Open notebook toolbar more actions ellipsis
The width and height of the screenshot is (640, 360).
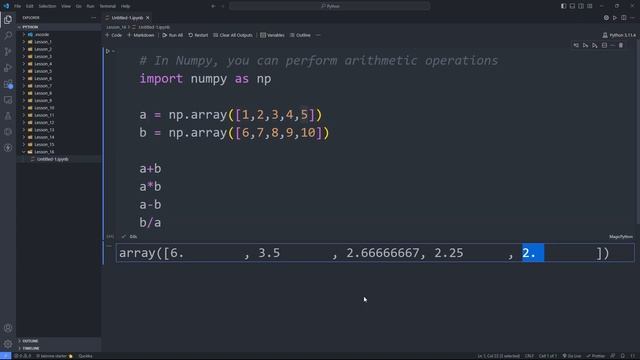pyautogui.click(x=318, y=35)
